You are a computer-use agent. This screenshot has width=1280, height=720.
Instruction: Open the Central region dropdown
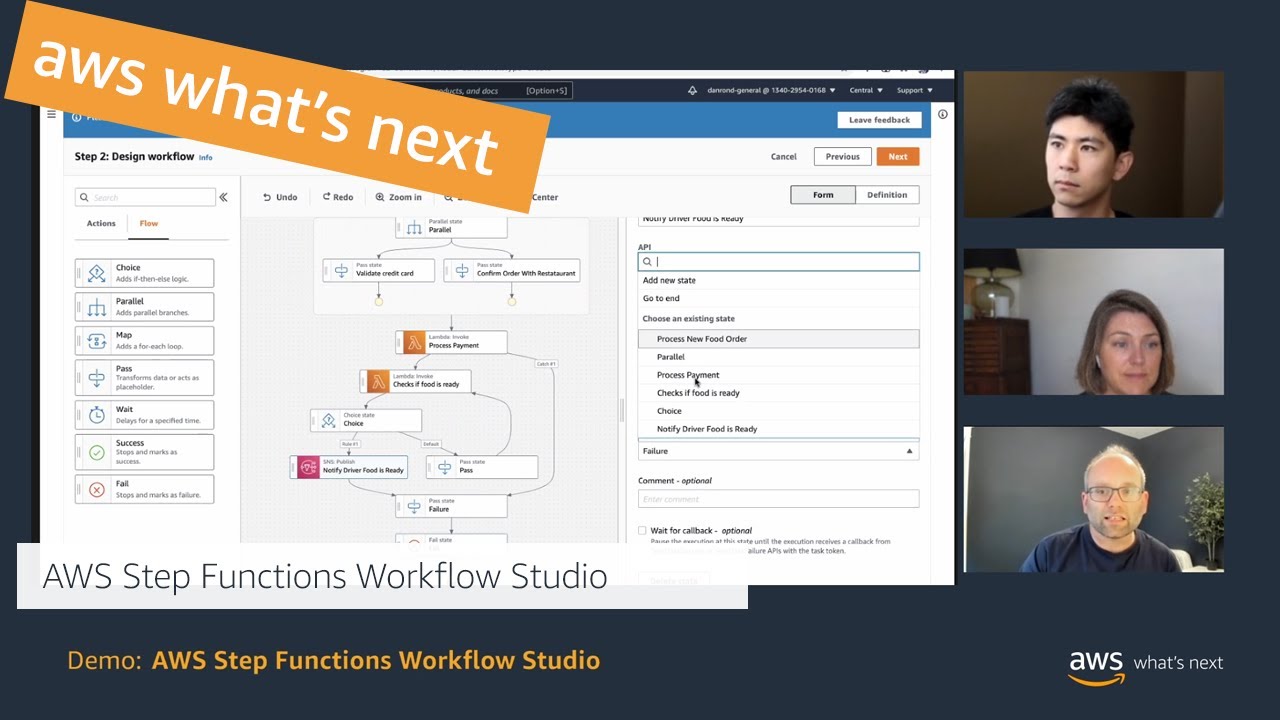point(866,90)
